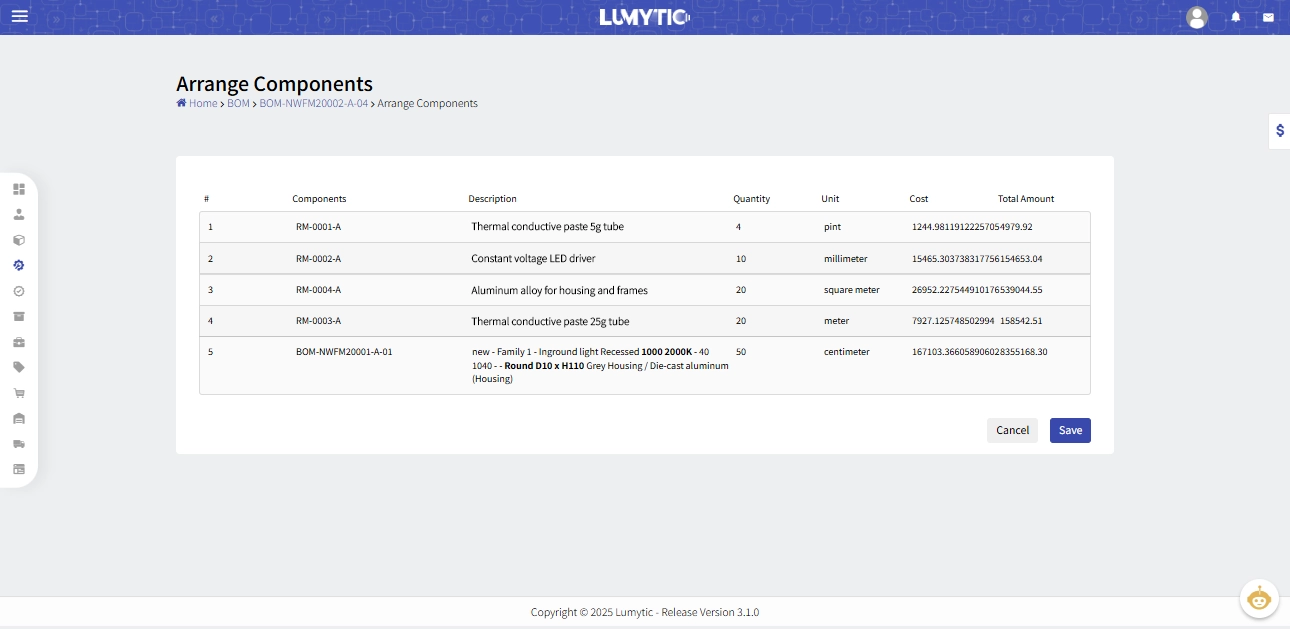Image resolution: width=1290 pixels, height=629 pixels.
Task: Click the price tag sidebar icon
Action: [19, 367]
